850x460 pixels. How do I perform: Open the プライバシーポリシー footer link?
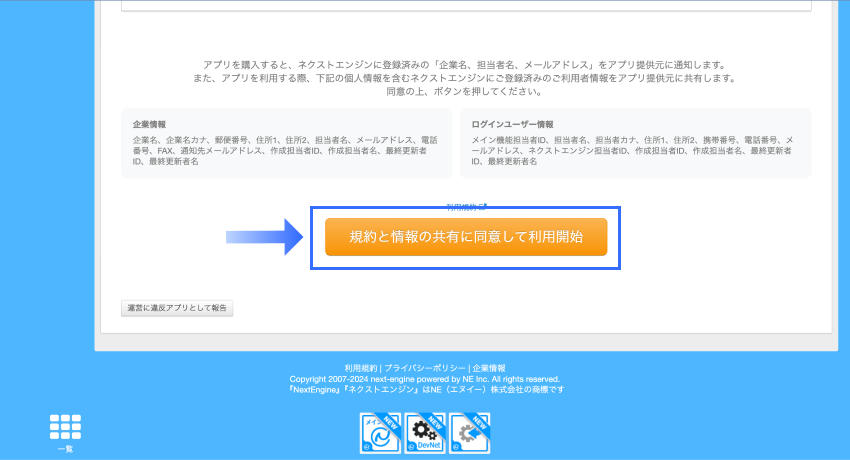coord(425,368)
